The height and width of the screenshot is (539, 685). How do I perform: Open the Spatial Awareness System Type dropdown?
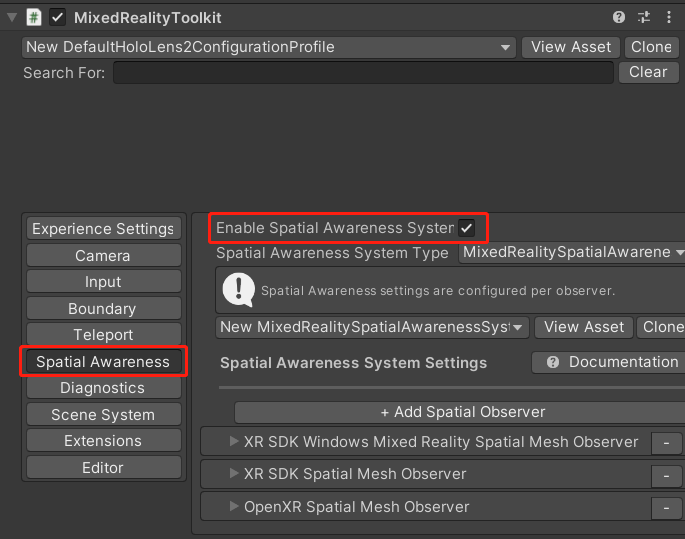click(572, 253)
